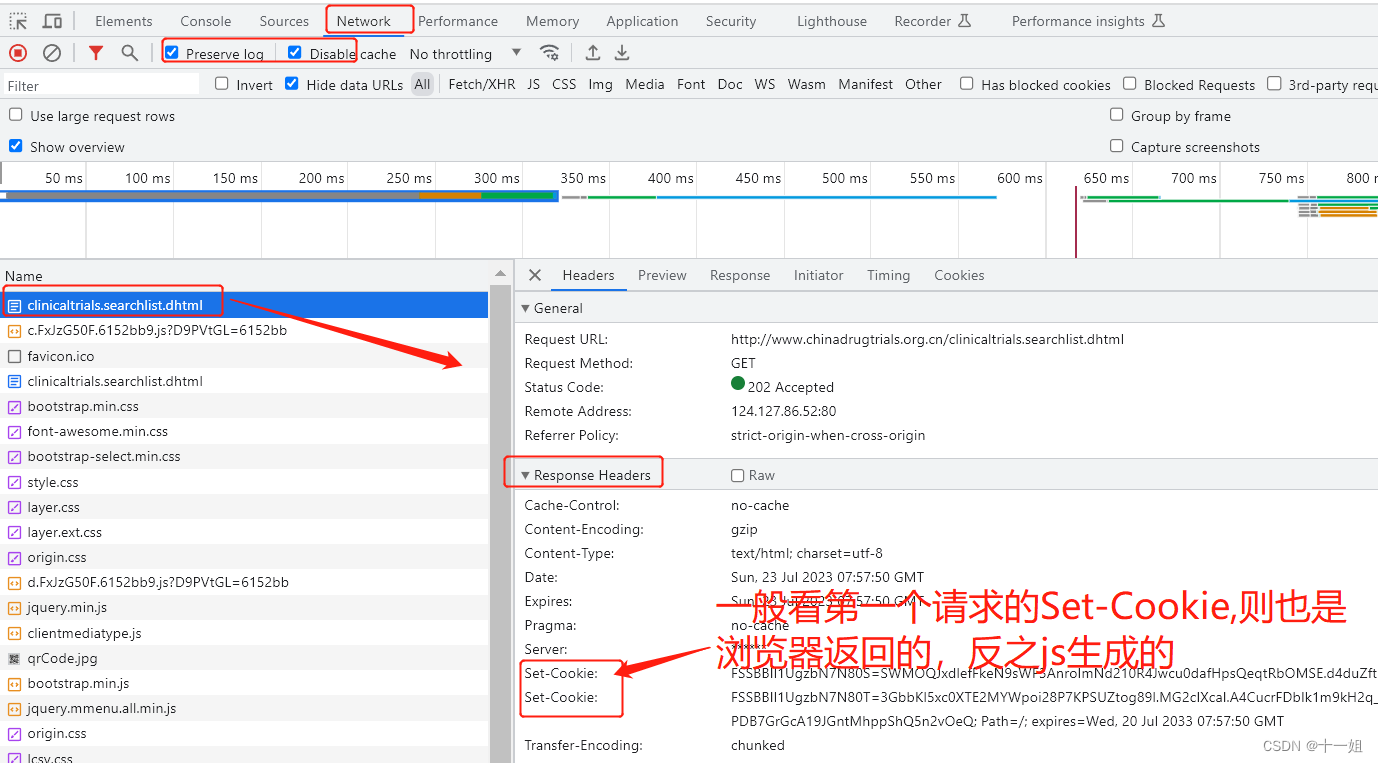Click the jquery.min.js script icon
1378x763 pixels.
coord(14,607)
